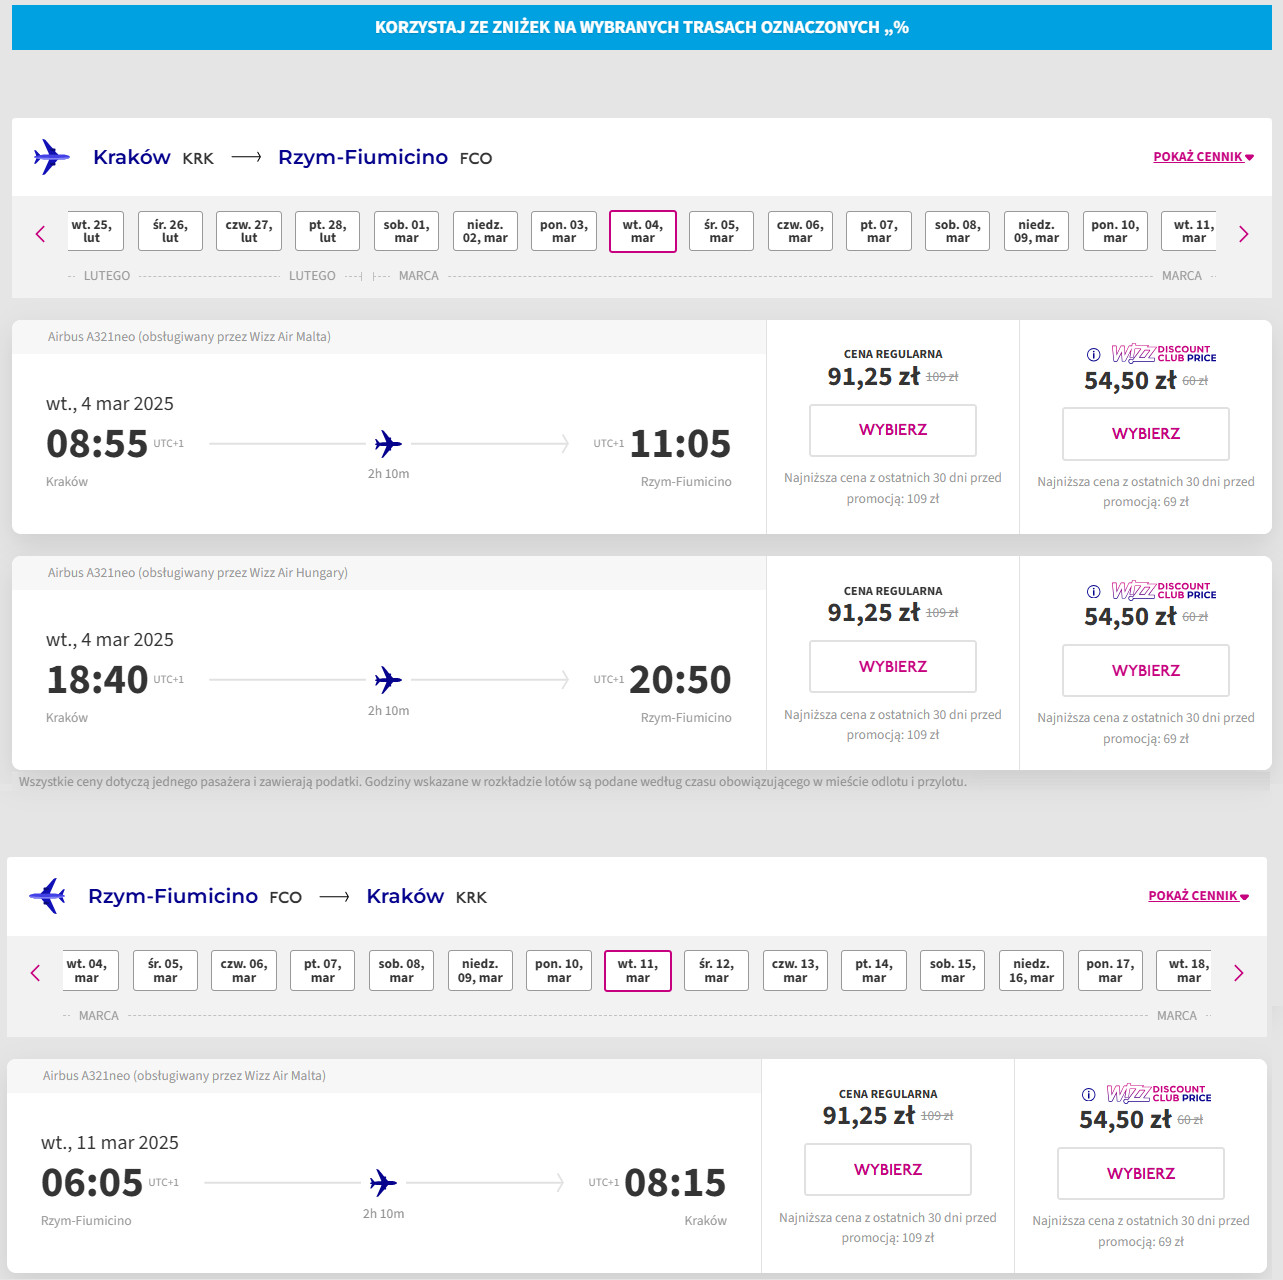Pick outbound date pt. 28, lut
Image resolution: width=1283 pixels, height=1280 pixels.
(x=327, y=231)
